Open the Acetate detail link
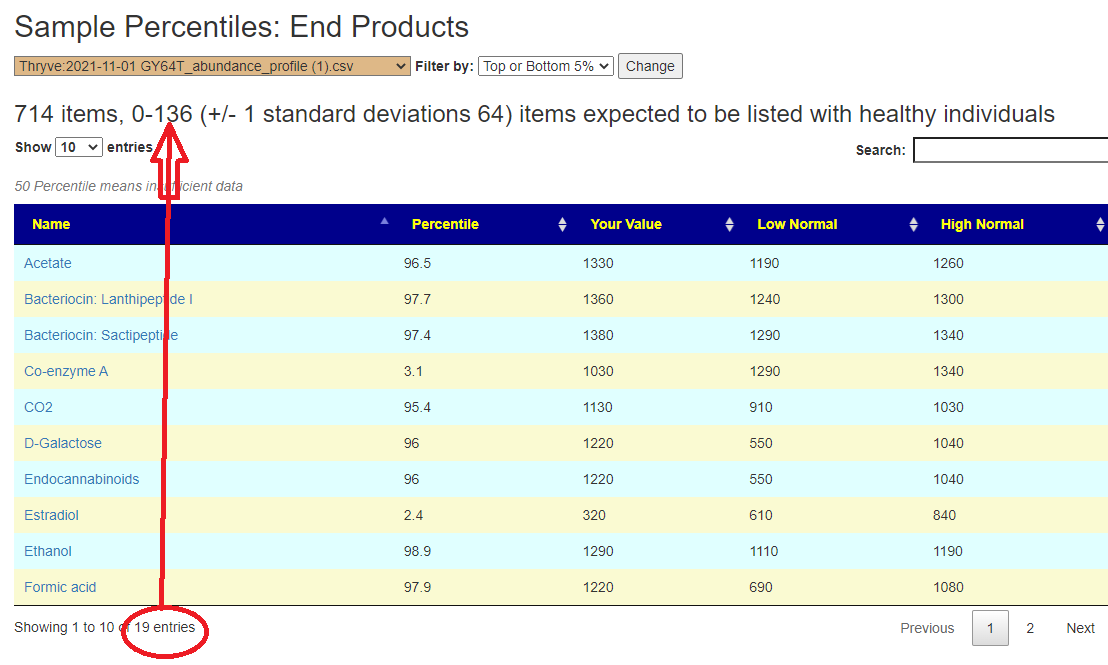 click(47, 263)
